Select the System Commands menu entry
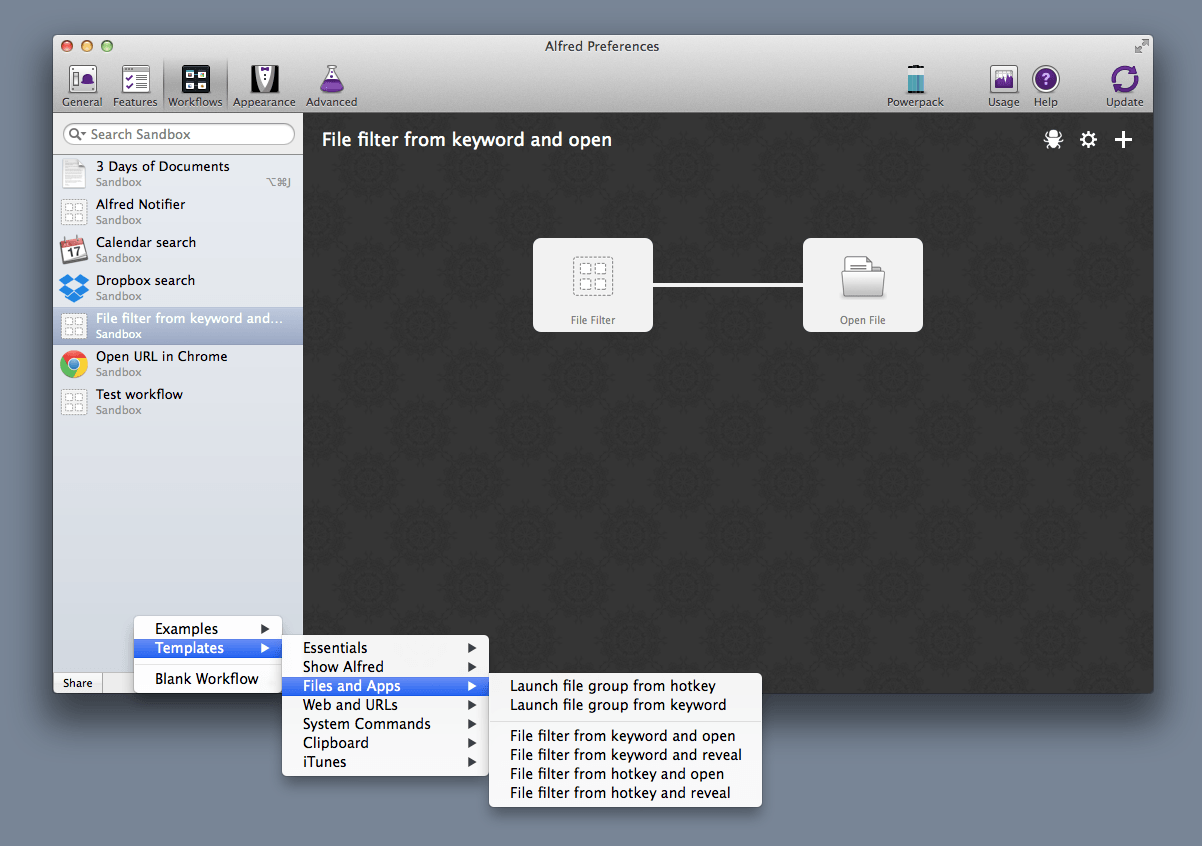 366,723
